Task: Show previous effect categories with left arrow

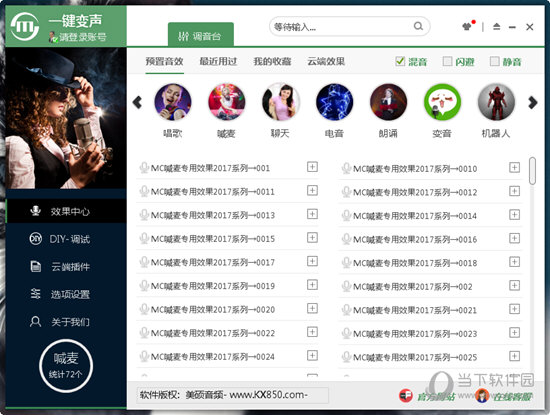Action: pos(137,102)
